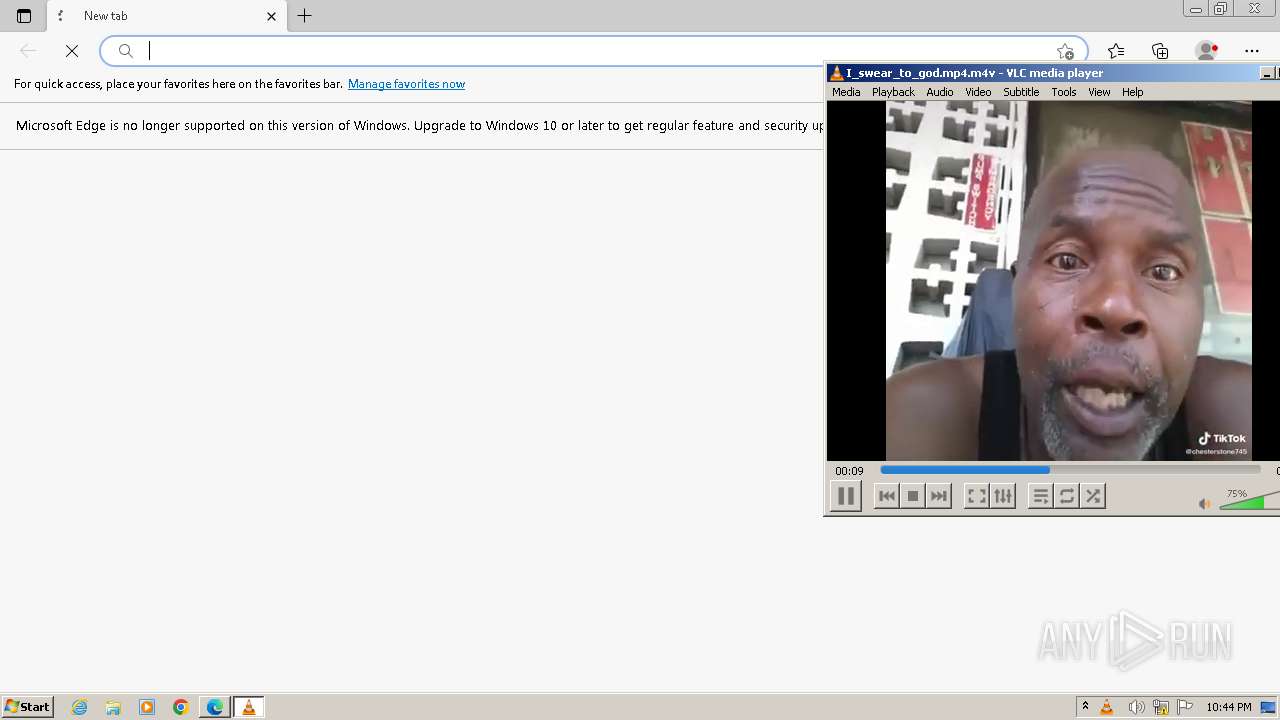
Task: Toggle the VLC playlist view
Action: pos(1040,496)
